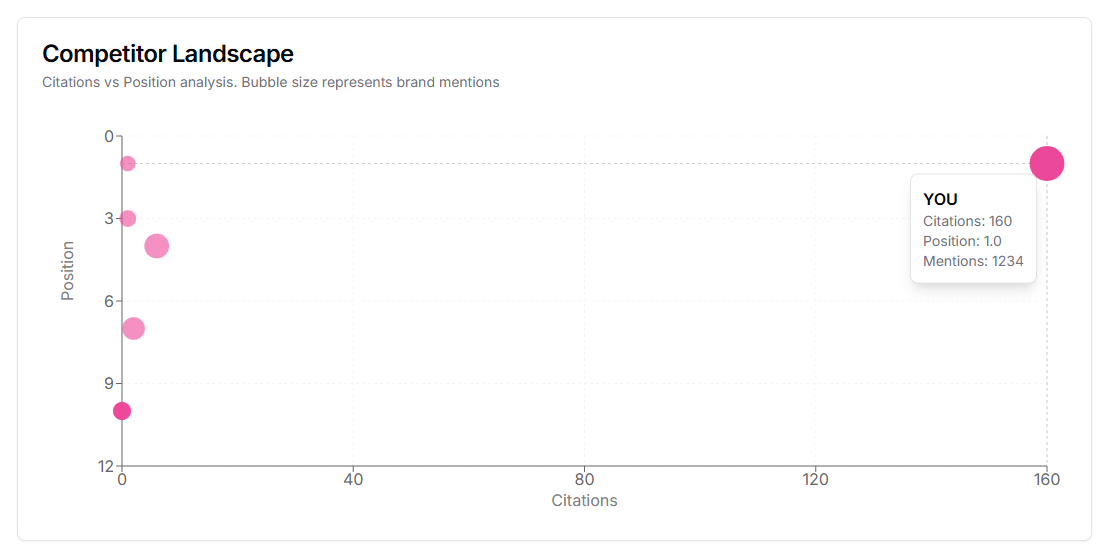Click the Position y-axis label
Image resolution: width=1104 pixels, height=554 pixels.
67,271
